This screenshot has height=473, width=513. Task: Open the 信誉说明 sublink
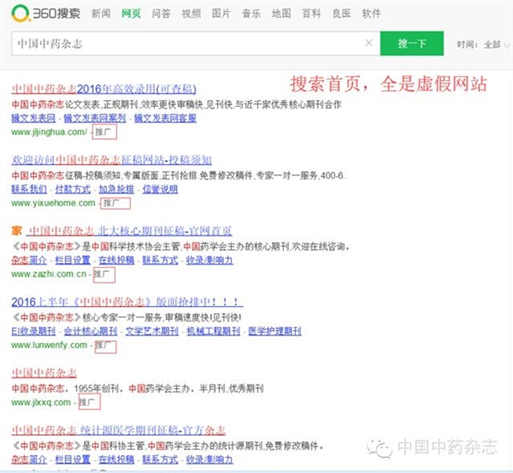160,189
